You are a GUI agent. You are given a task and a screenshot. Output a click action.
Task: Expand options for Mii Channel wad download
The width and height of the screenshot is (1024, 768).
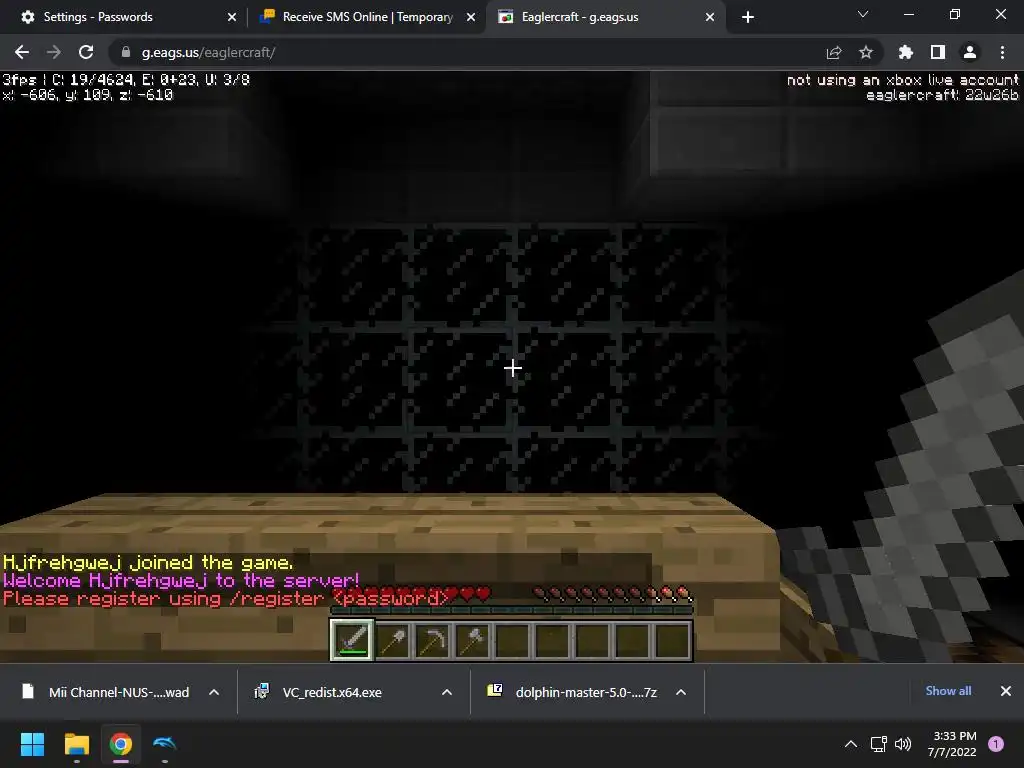[214, 692]
